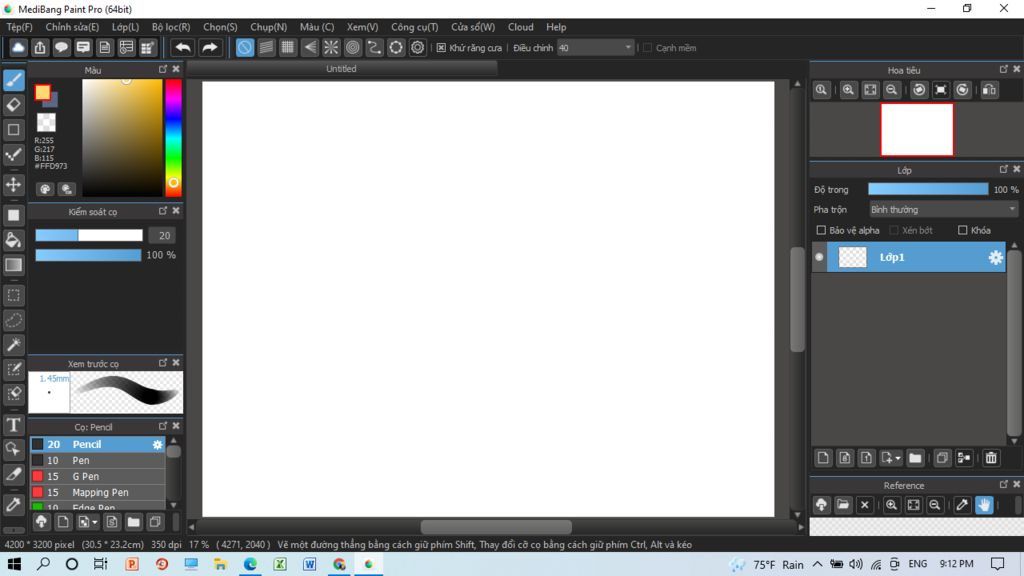Viewport: 1024px width, 576px height.
Task: Open the Lớp(L) menu
Action: point(125,27)
